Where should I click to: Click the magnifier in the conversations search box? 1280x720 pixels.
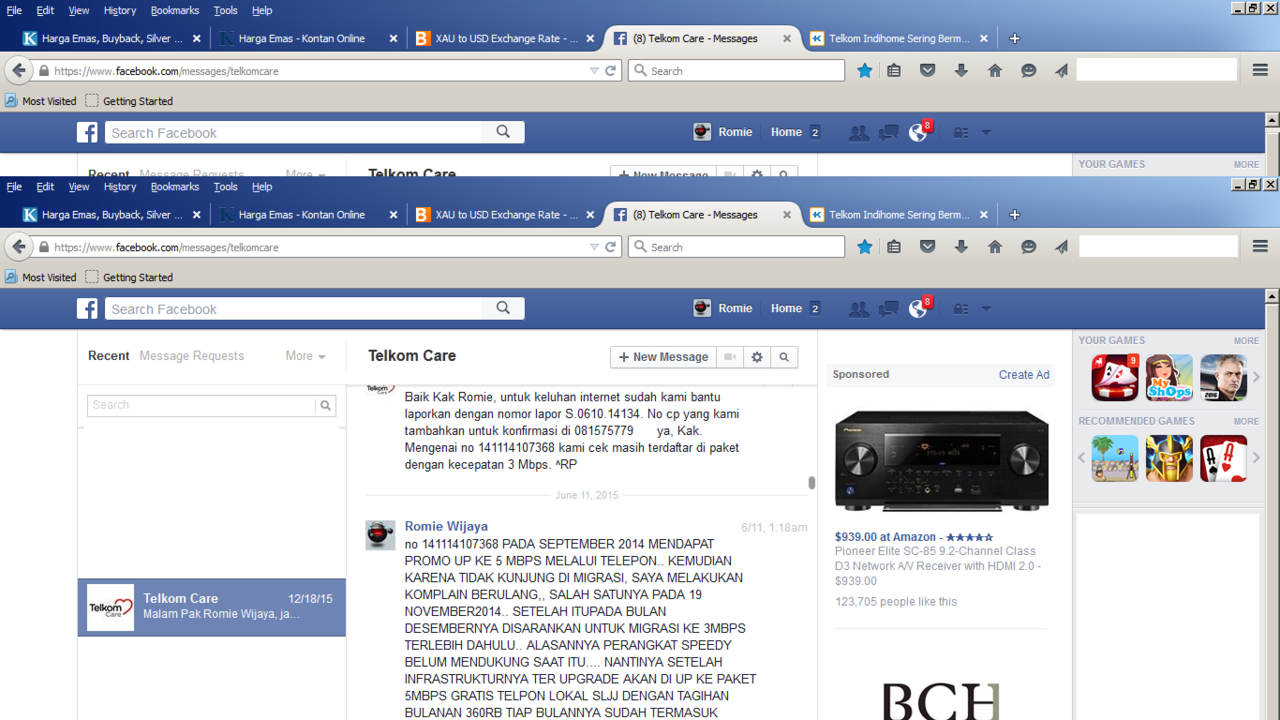pos(325,405)
